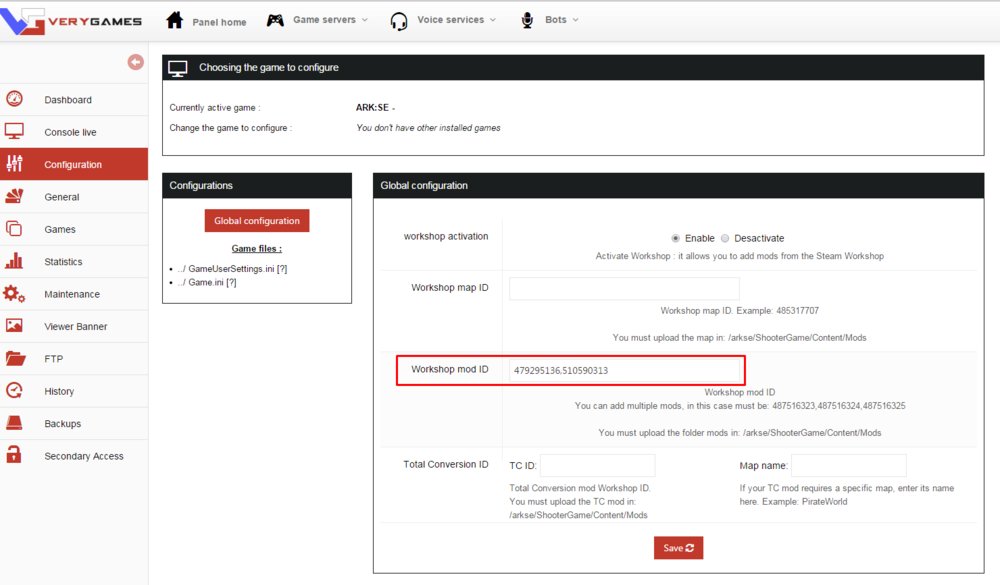The height and width of the screenshot is (585, 1000).
Task: Save the global configuration
Action: pos(679,548)
